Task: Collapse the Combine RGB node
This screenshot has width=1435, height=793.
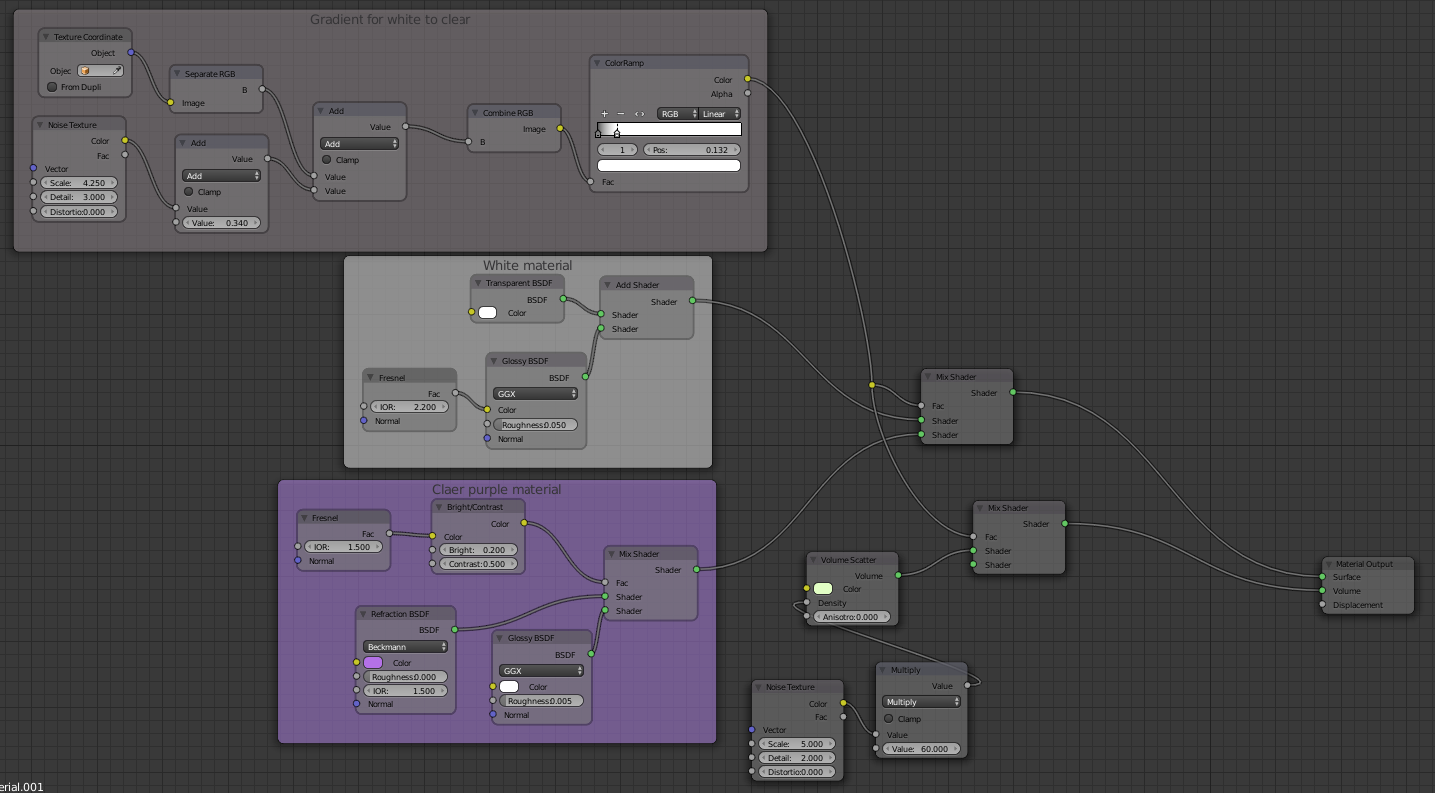Action: 475,113
